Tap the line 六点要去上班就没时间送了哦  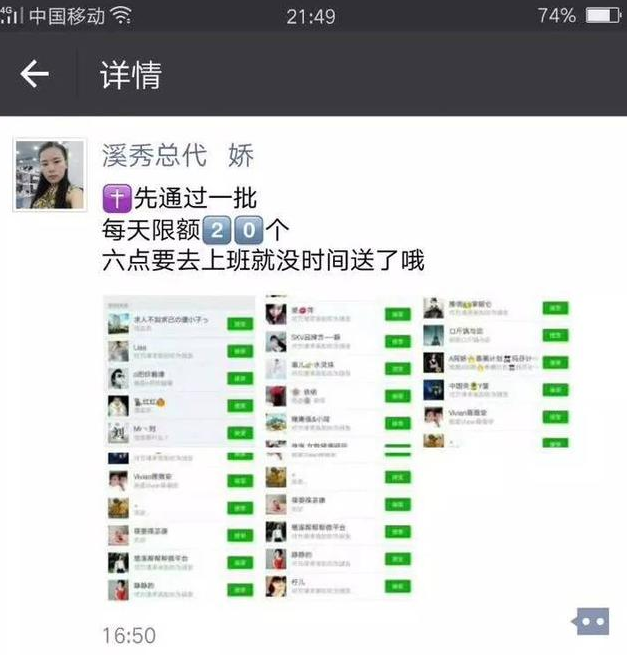tap(263, 260)
